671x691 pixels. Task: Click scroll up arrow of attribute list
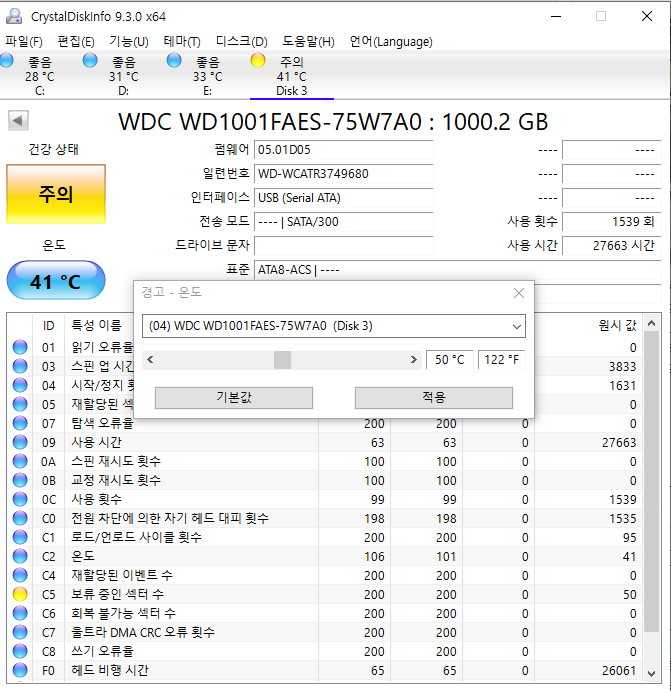(x=652, y=324)
